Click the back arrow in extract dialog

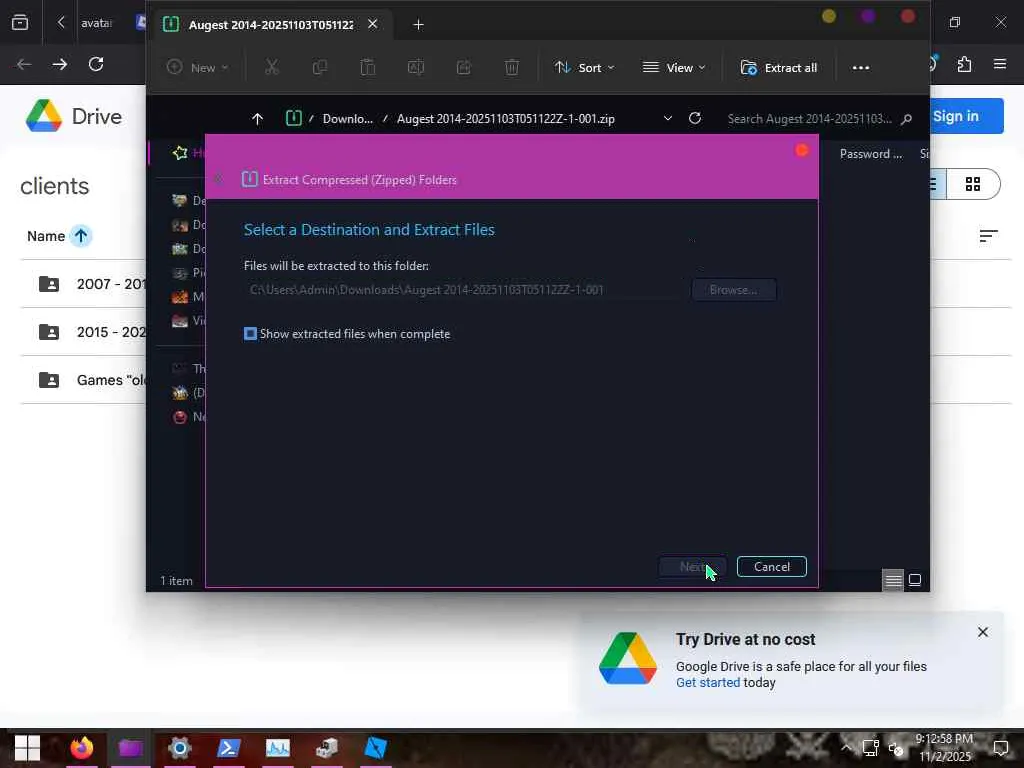click(219, 179)
